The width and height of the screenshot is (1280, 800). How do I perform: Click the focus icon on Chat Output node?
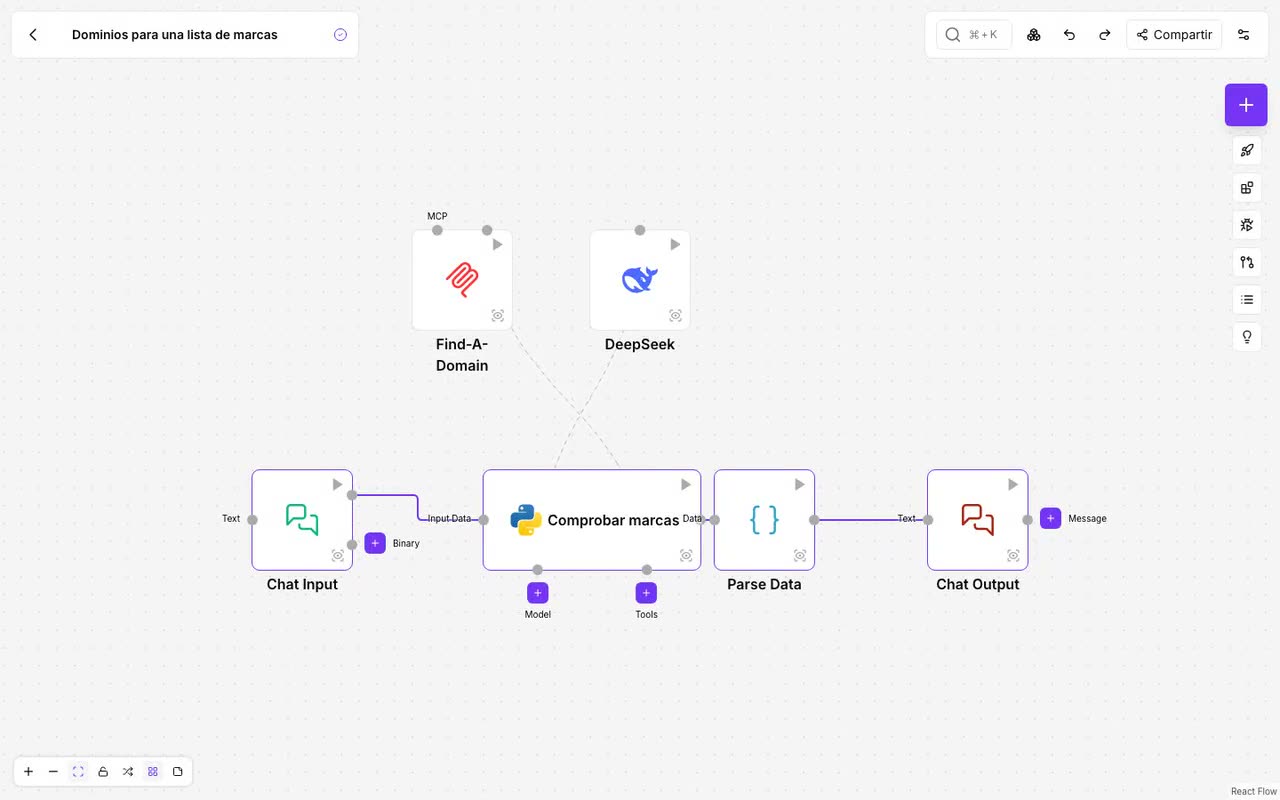1013,556
